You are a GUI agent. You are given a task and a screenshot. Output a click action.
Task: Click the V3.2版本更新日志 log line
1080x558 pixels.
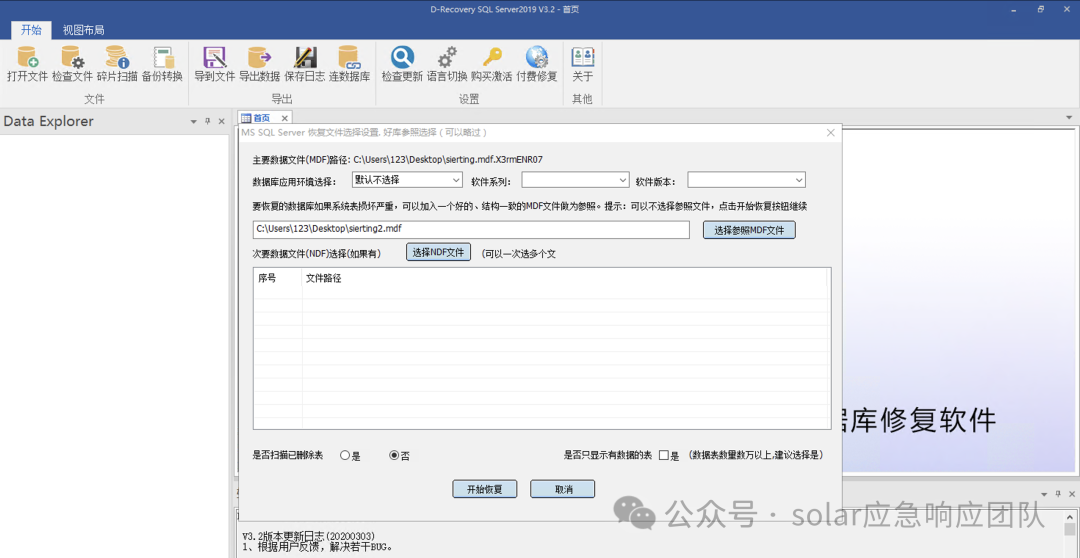click(x=307, y=535)
